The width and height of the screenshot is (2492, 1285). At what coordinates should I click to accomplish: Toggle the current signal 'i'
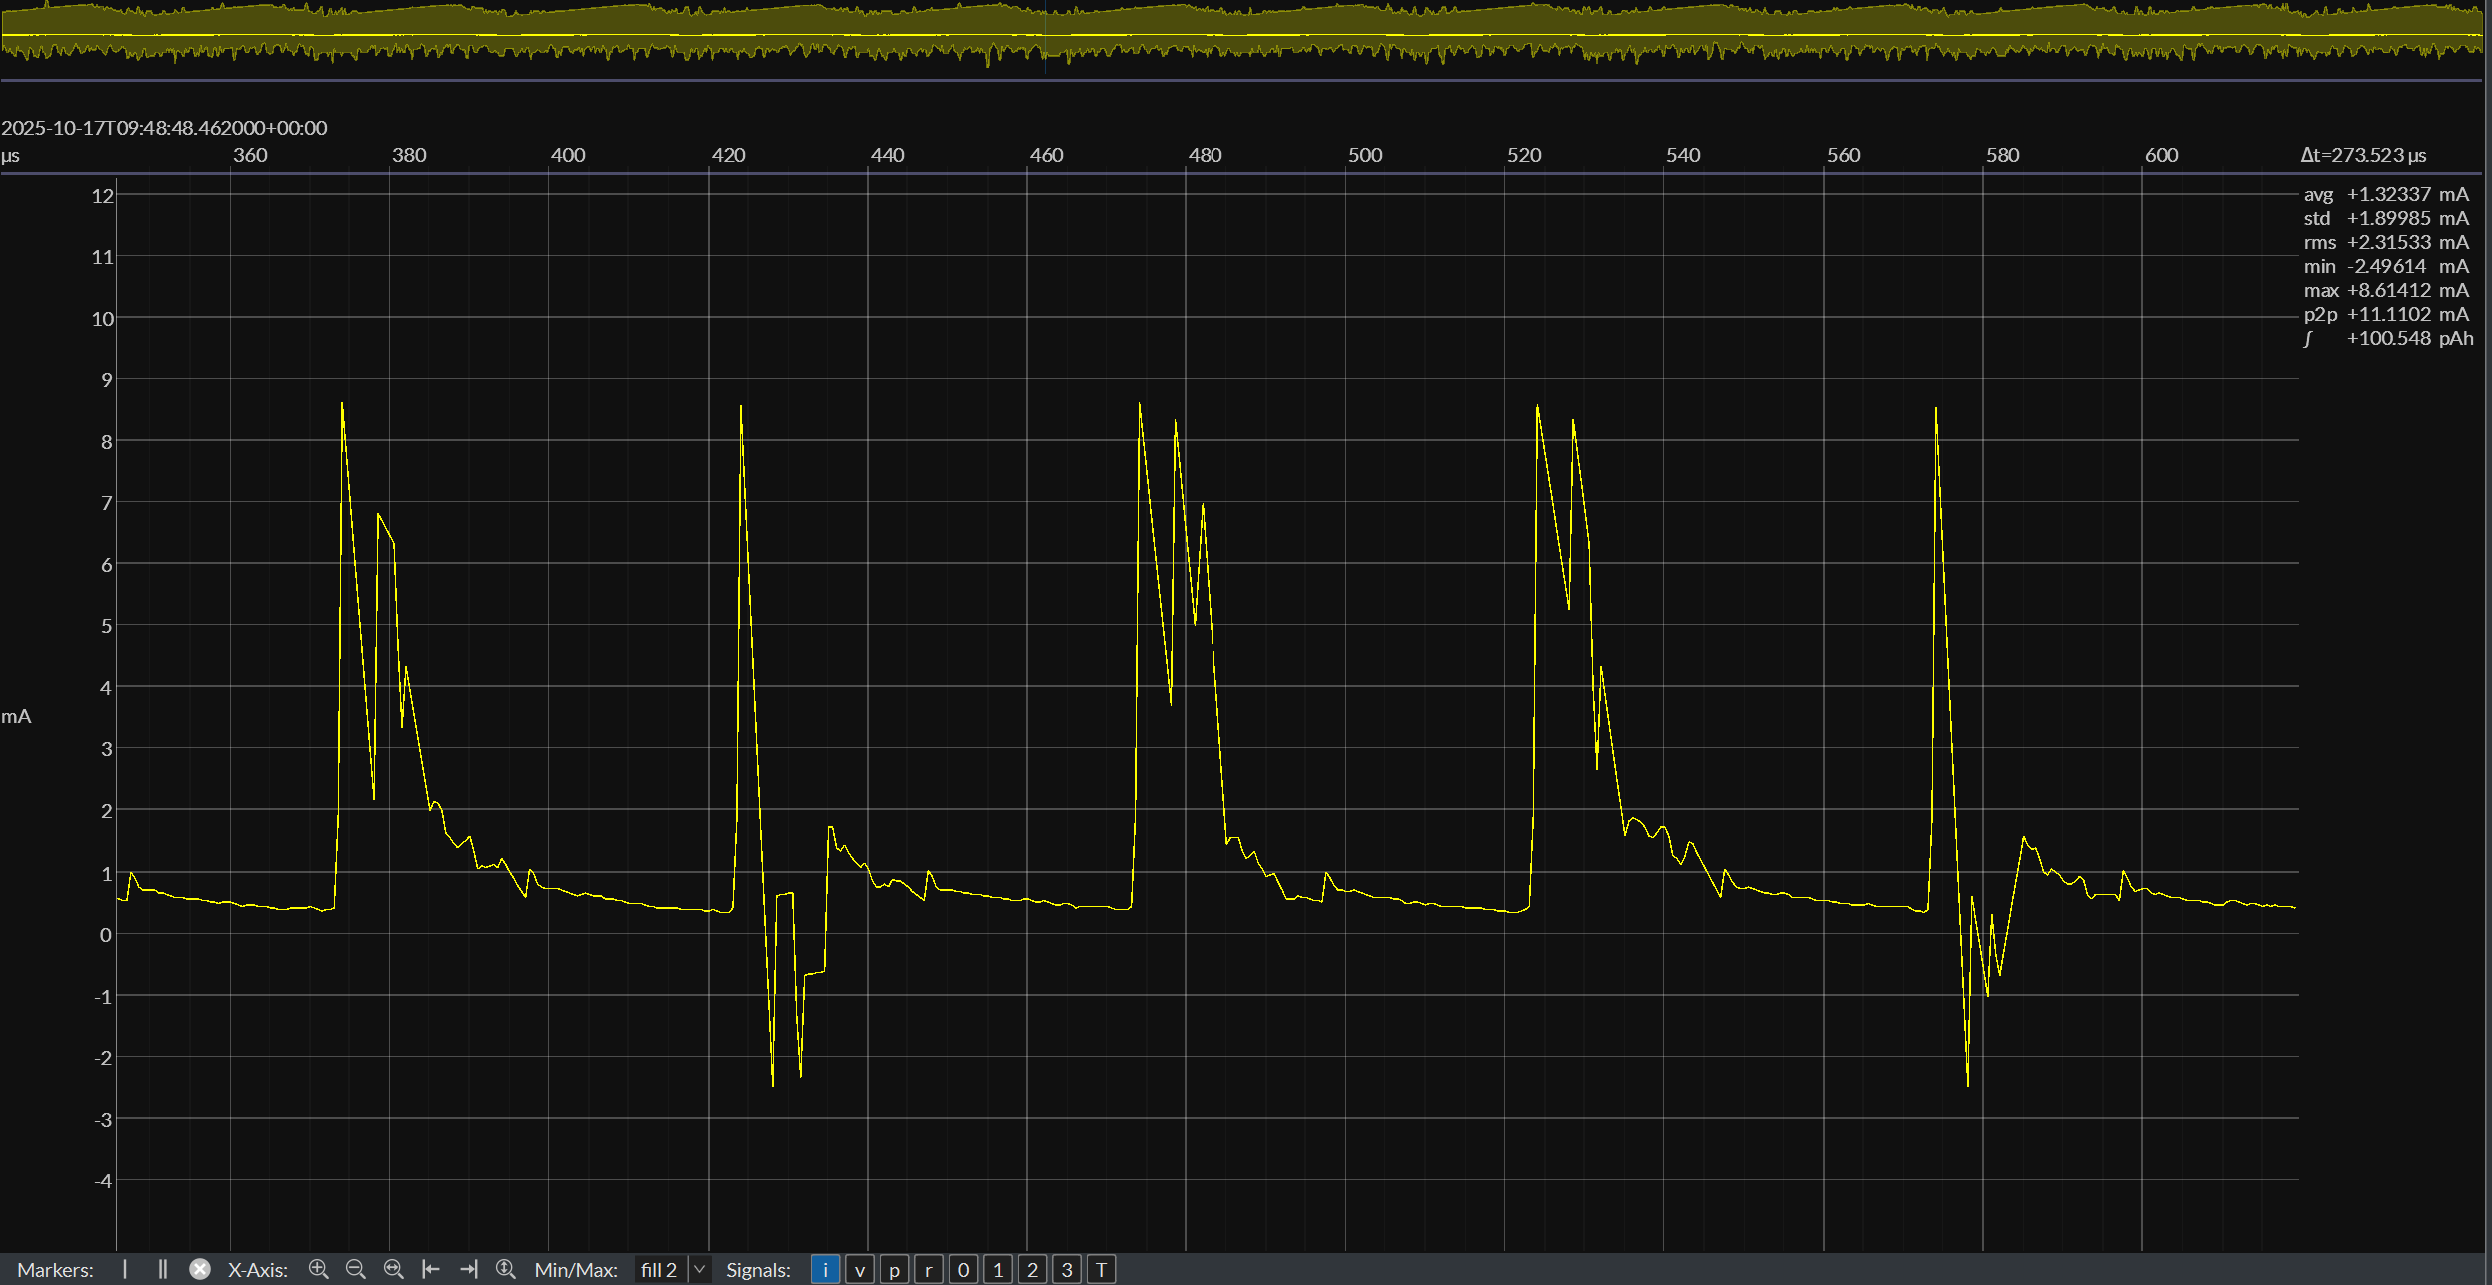click(825, 1269)
